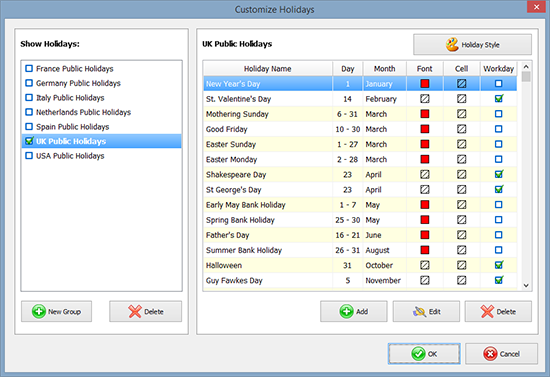Image resolution: width=550 pixels, height=377 pixels.
Task: Select Germany Public Holidays group label
Action: coord(78,83)
